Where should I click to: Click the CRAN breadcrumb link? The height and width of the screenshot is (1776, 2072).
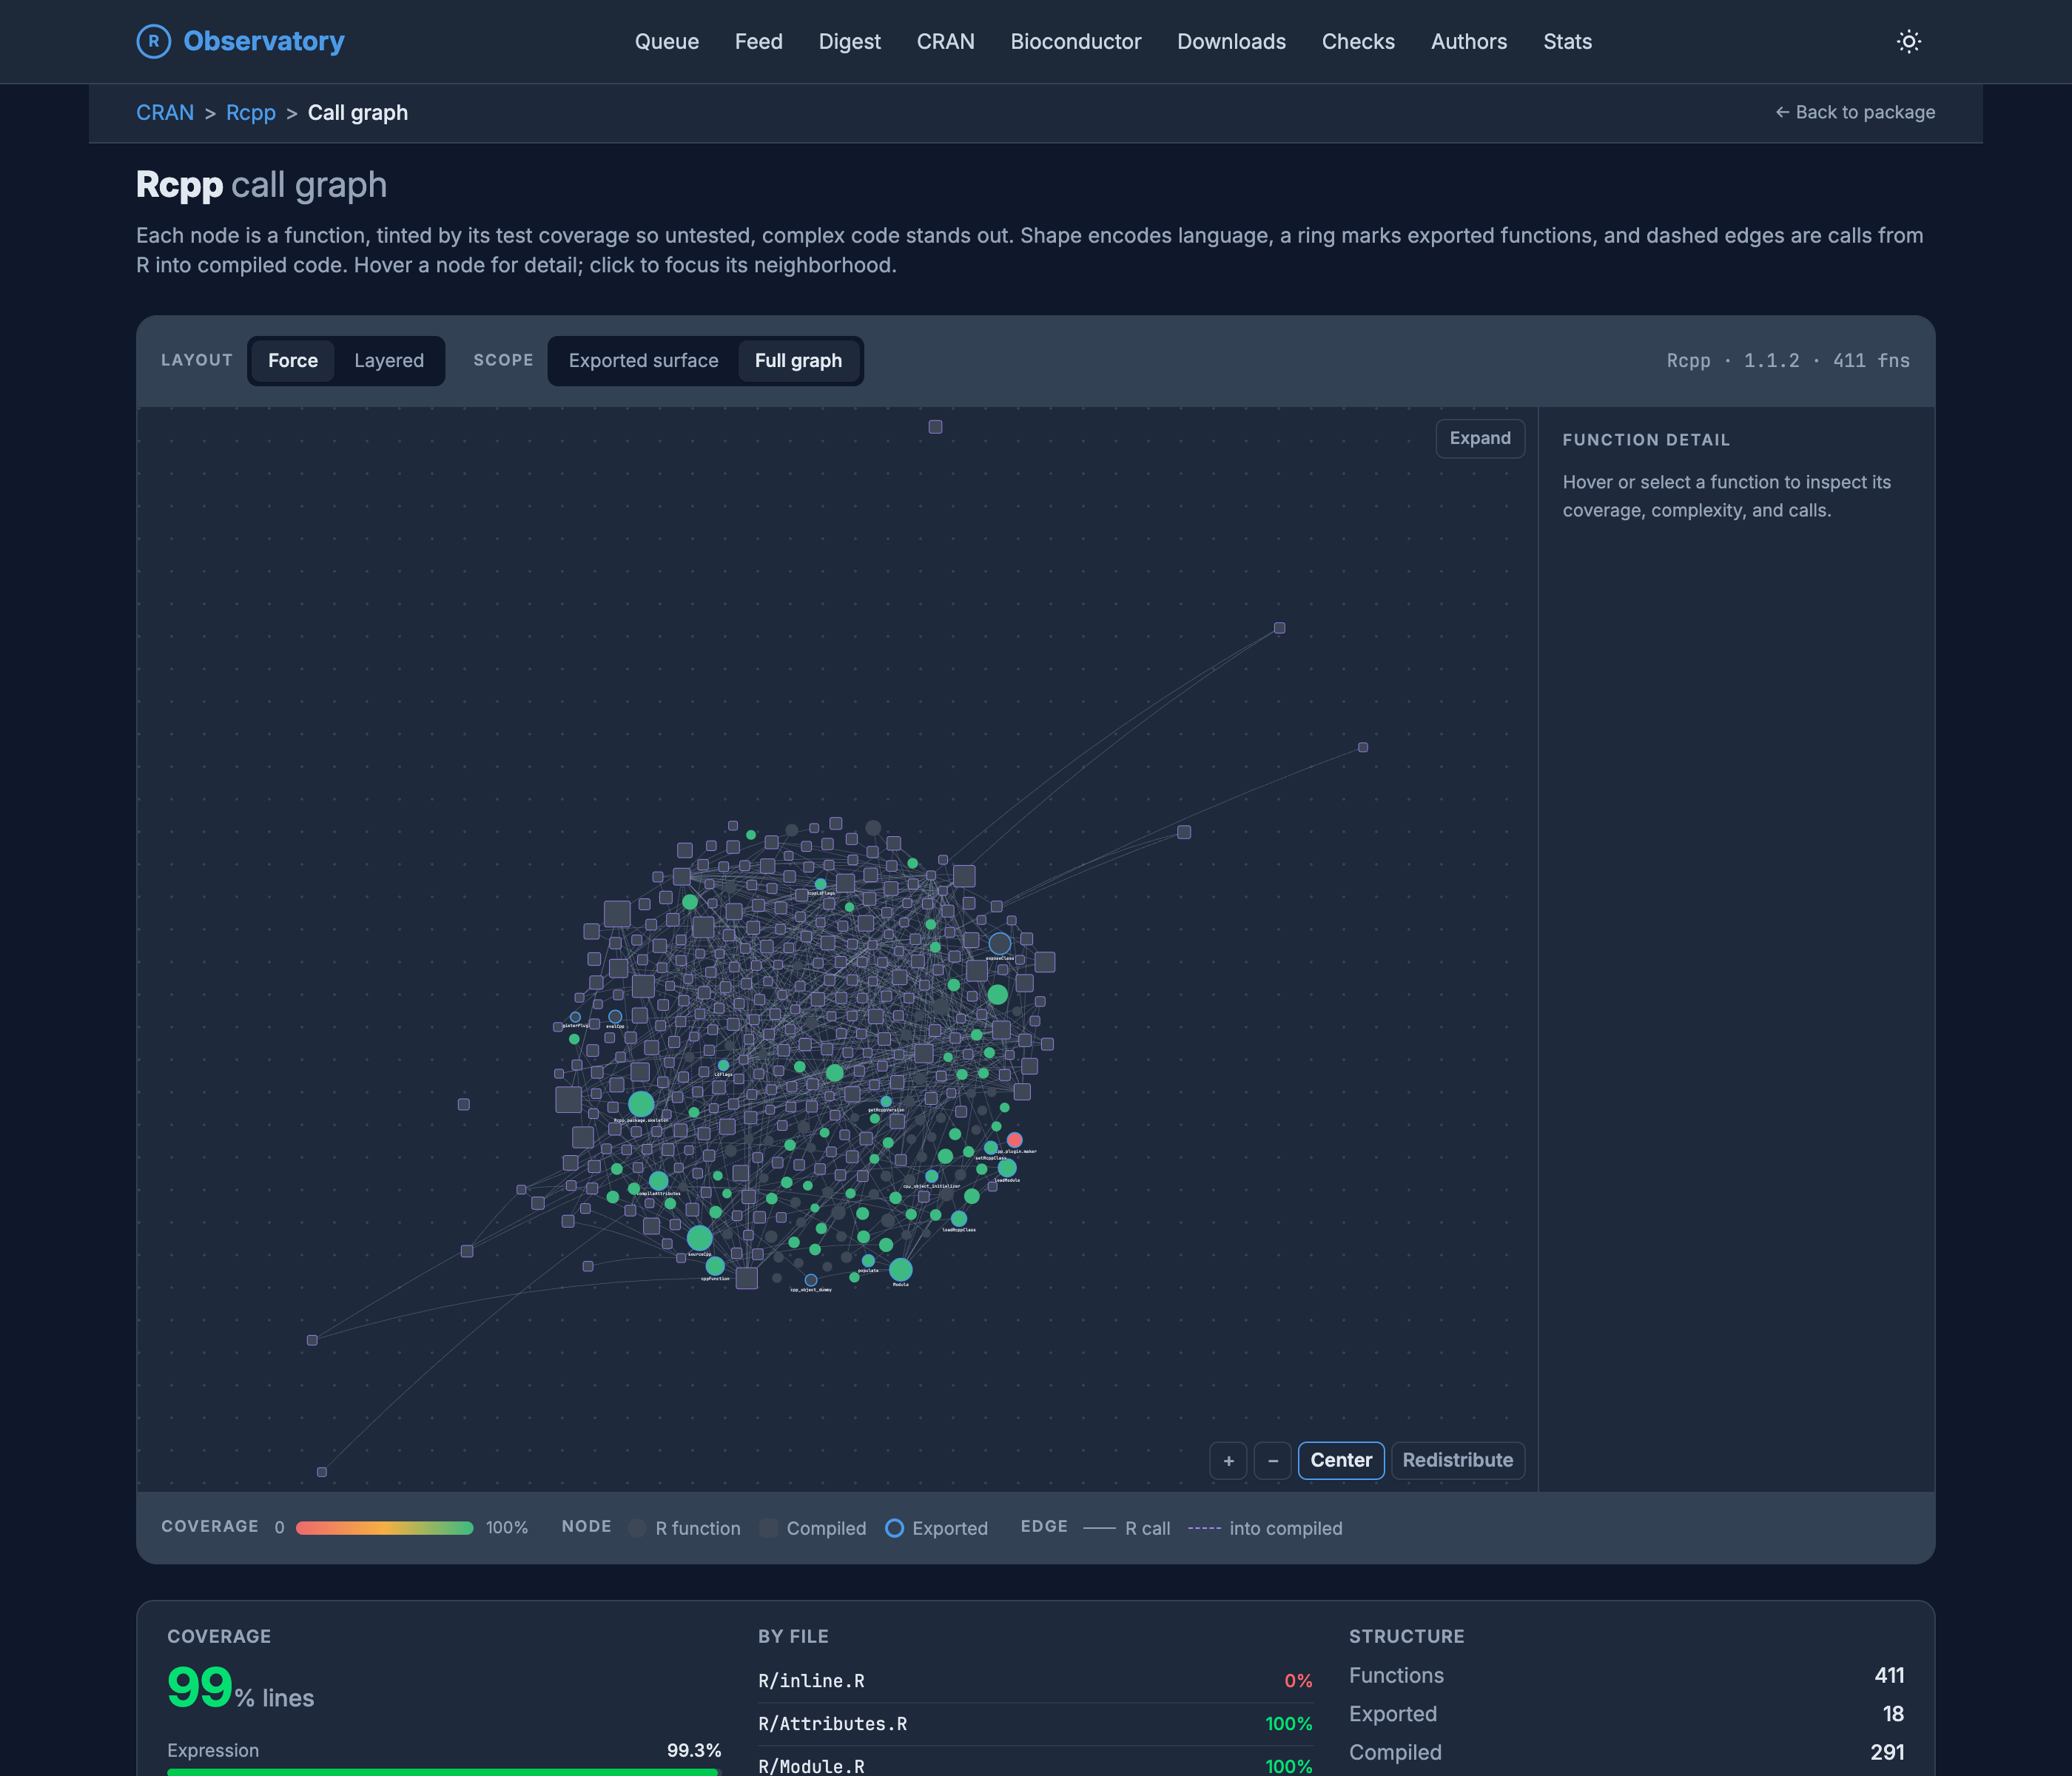click(165, 112)
